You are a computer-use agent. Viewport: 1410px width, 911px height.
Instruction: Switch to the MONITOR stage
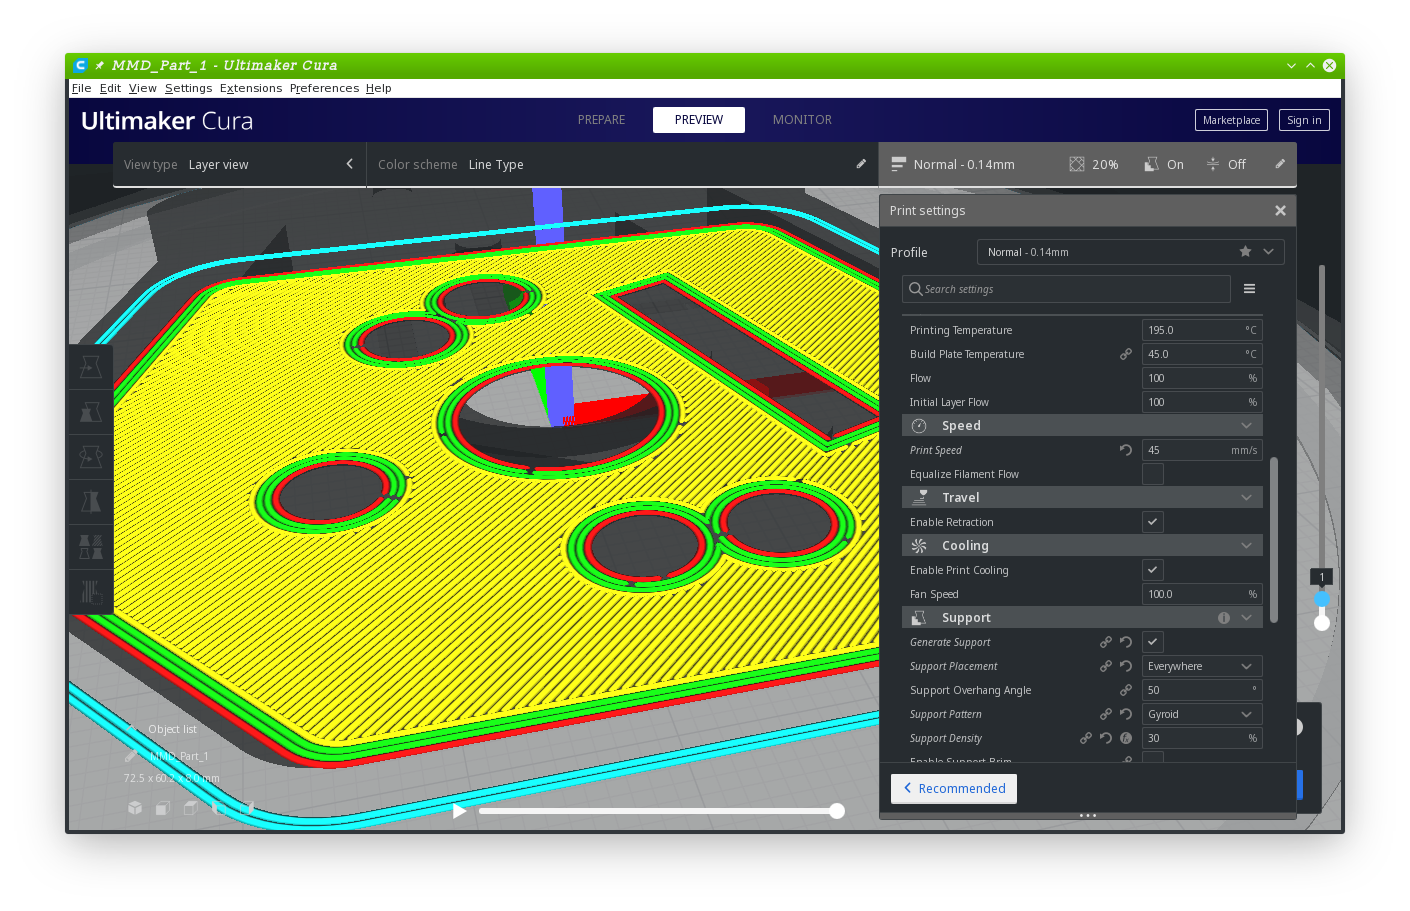click(x=802, y=120)
